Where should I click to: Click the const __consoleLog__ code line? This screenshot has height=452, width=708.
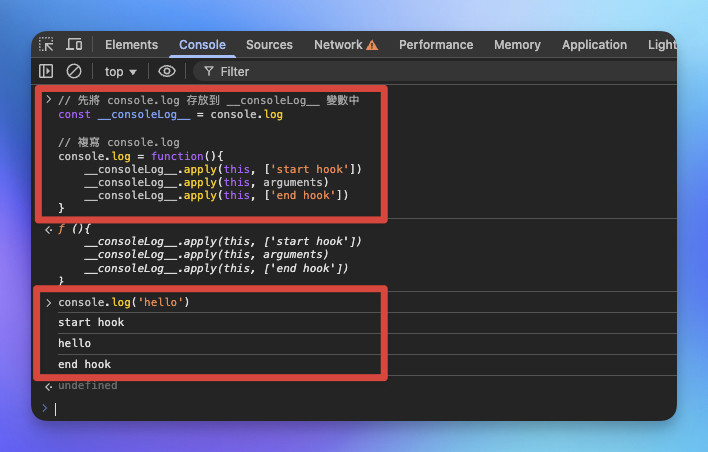point(170,114)
